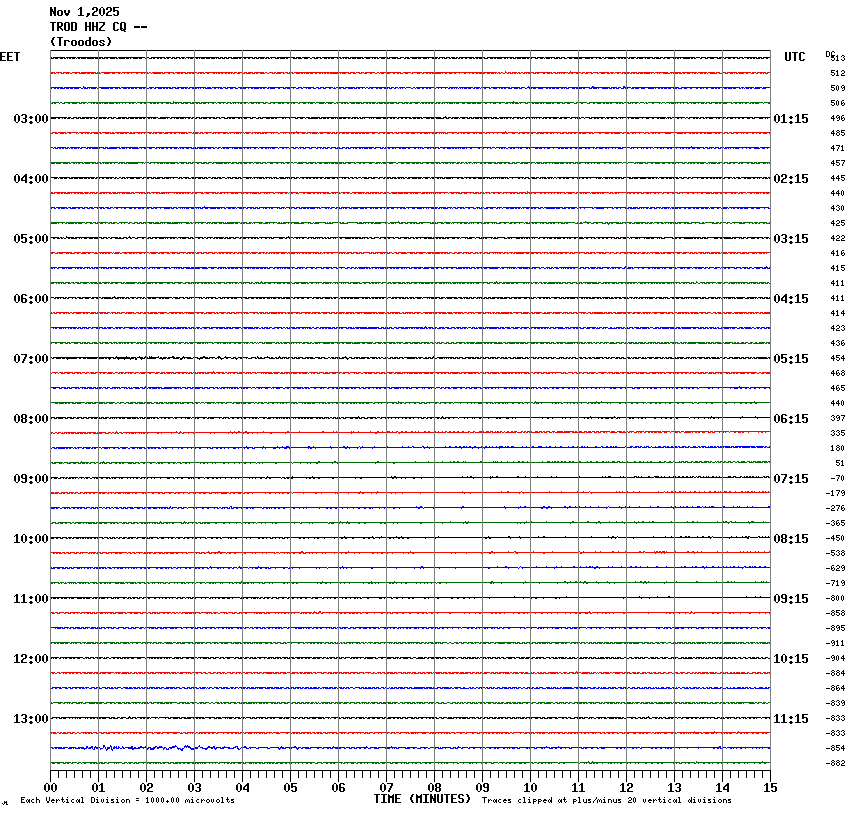Select the 03:00 EET time label
Image resolution: width=850 pixels, height=814 pixels.
coord(30,119)
